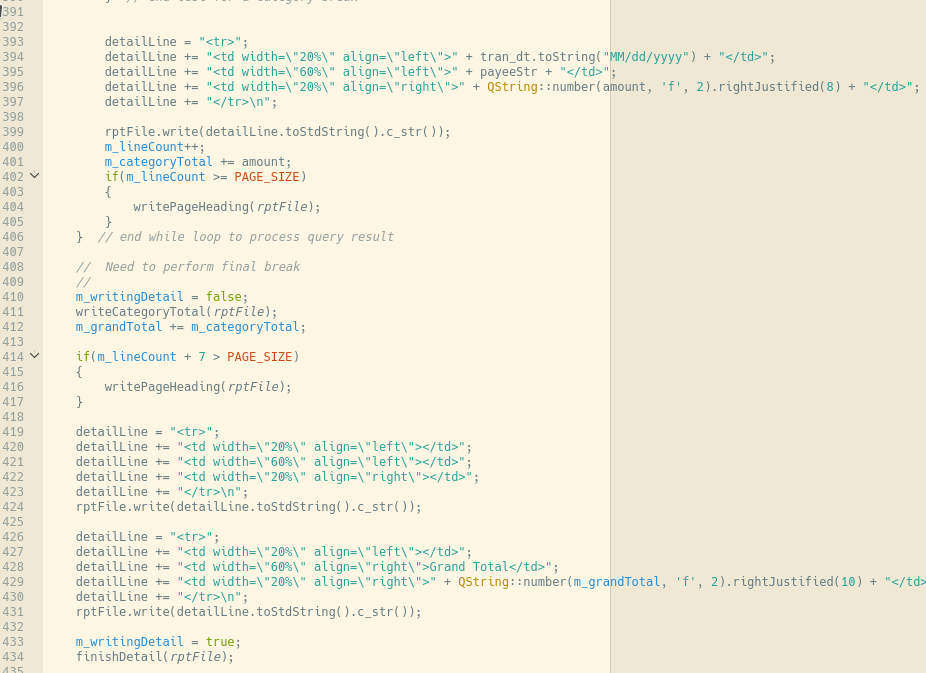This screenshot has height=673, width=926.
Task: Click the detailLine variable on line 419
Action: [112, 432]
